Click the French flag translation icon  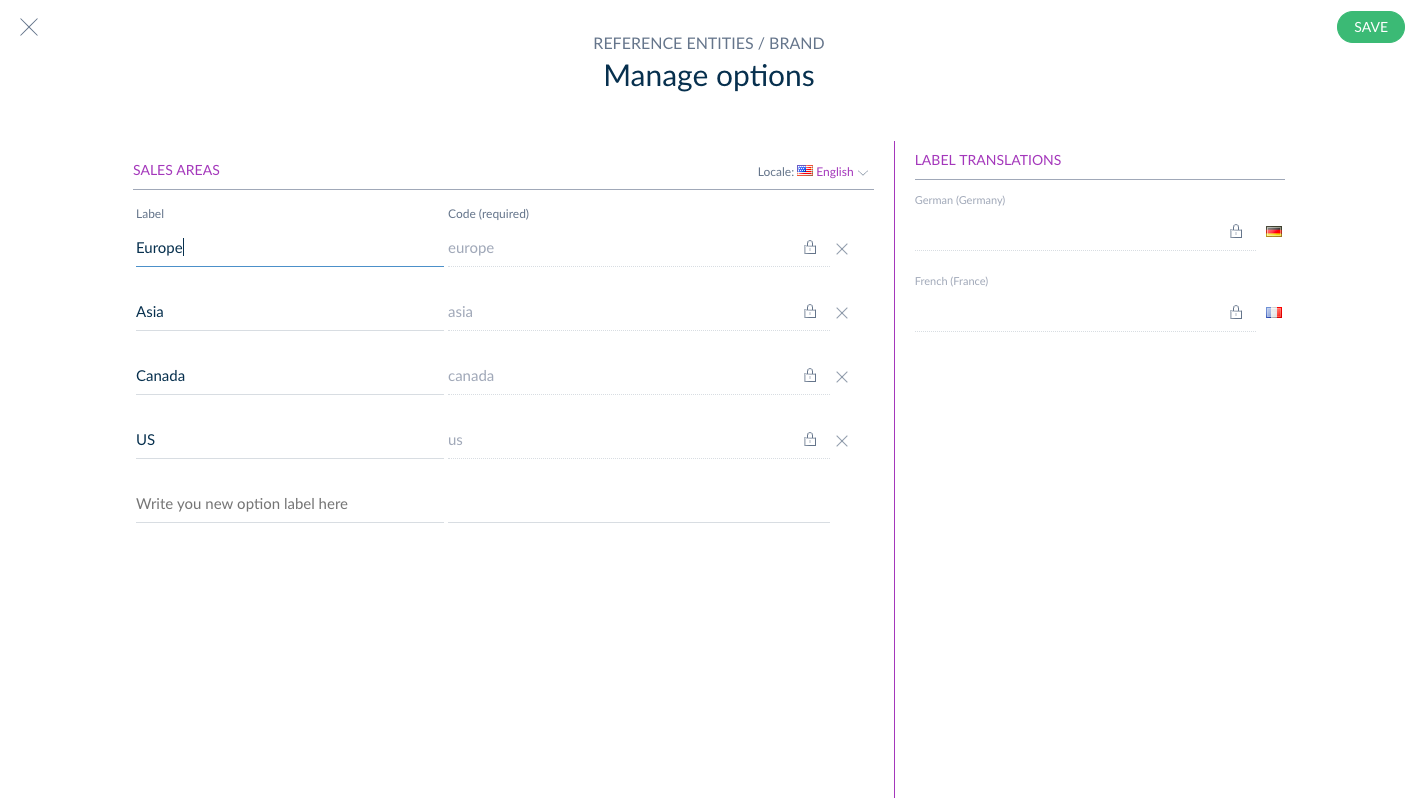coord(1273,312)
